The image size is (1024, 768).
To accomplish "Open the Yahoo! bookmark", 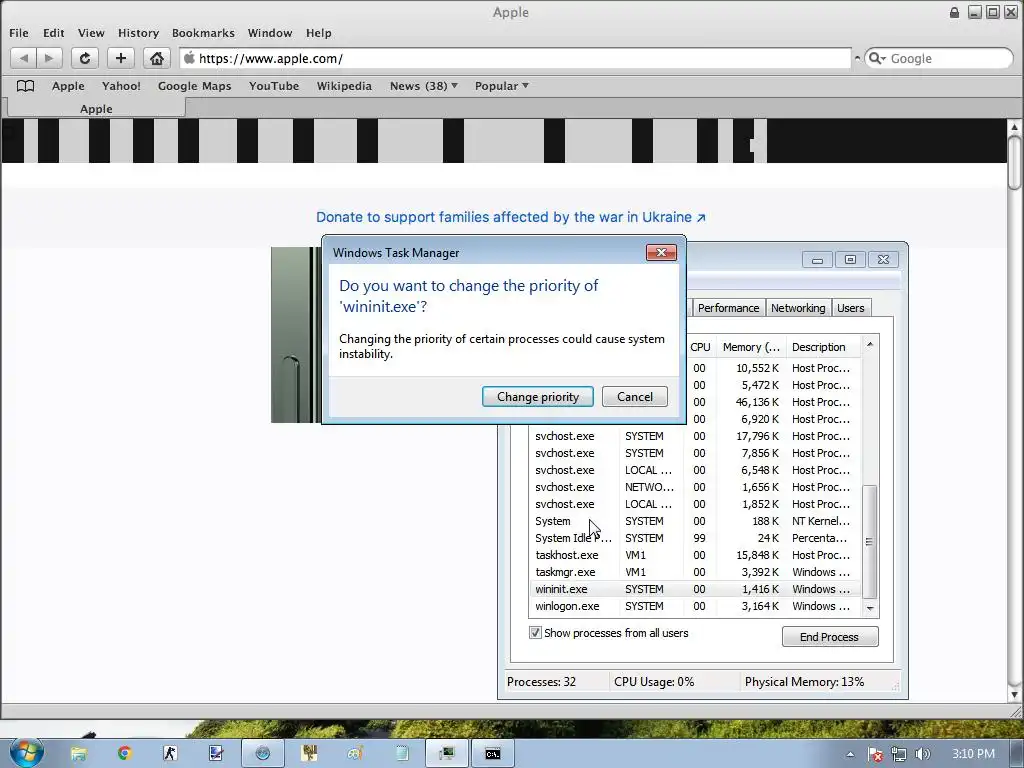I will click(x=121, y=86).
